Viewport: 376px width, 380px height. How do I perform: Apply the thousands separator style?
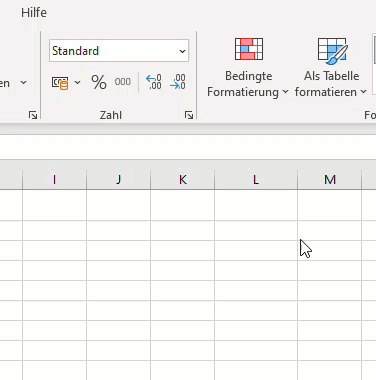click(123, 82)
